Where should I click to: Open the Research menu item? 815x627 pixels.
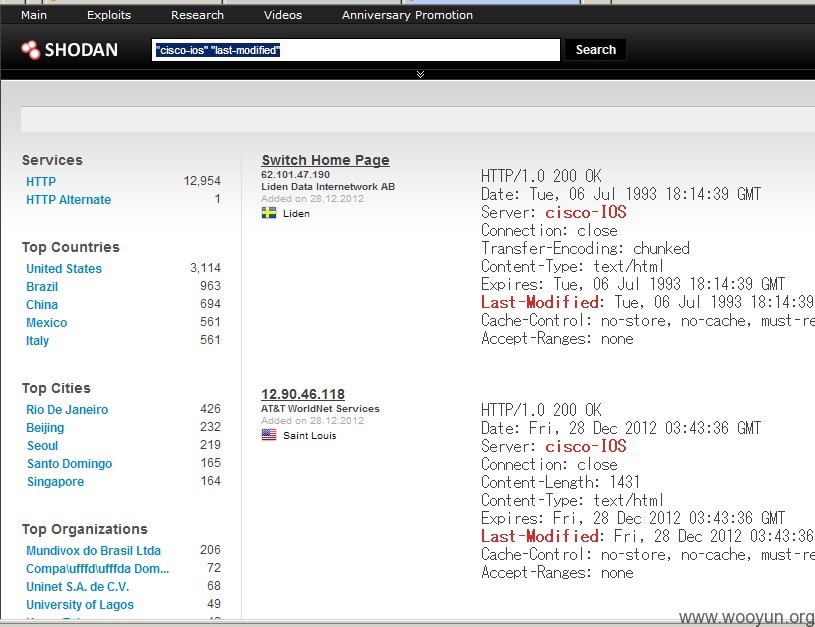198,15
